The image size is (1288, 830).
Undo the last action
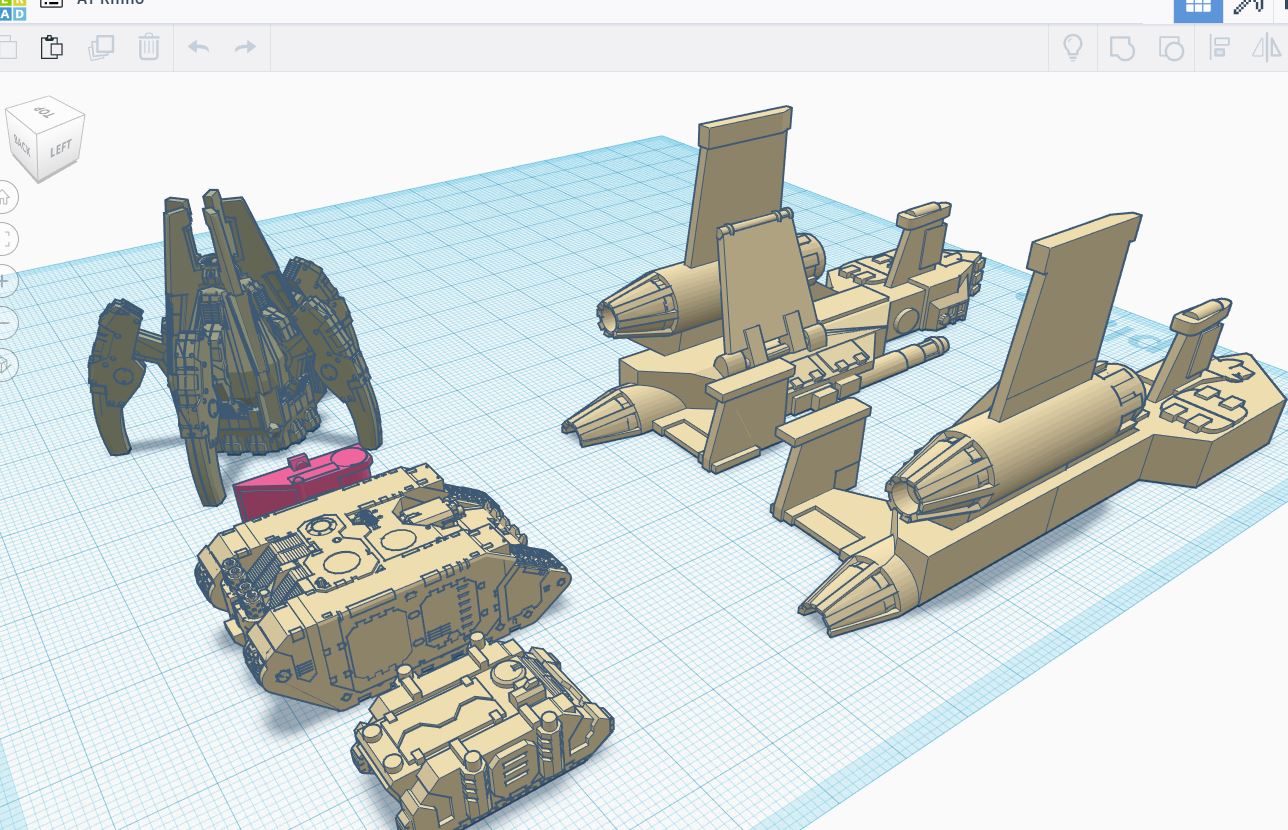coord(198,47)
